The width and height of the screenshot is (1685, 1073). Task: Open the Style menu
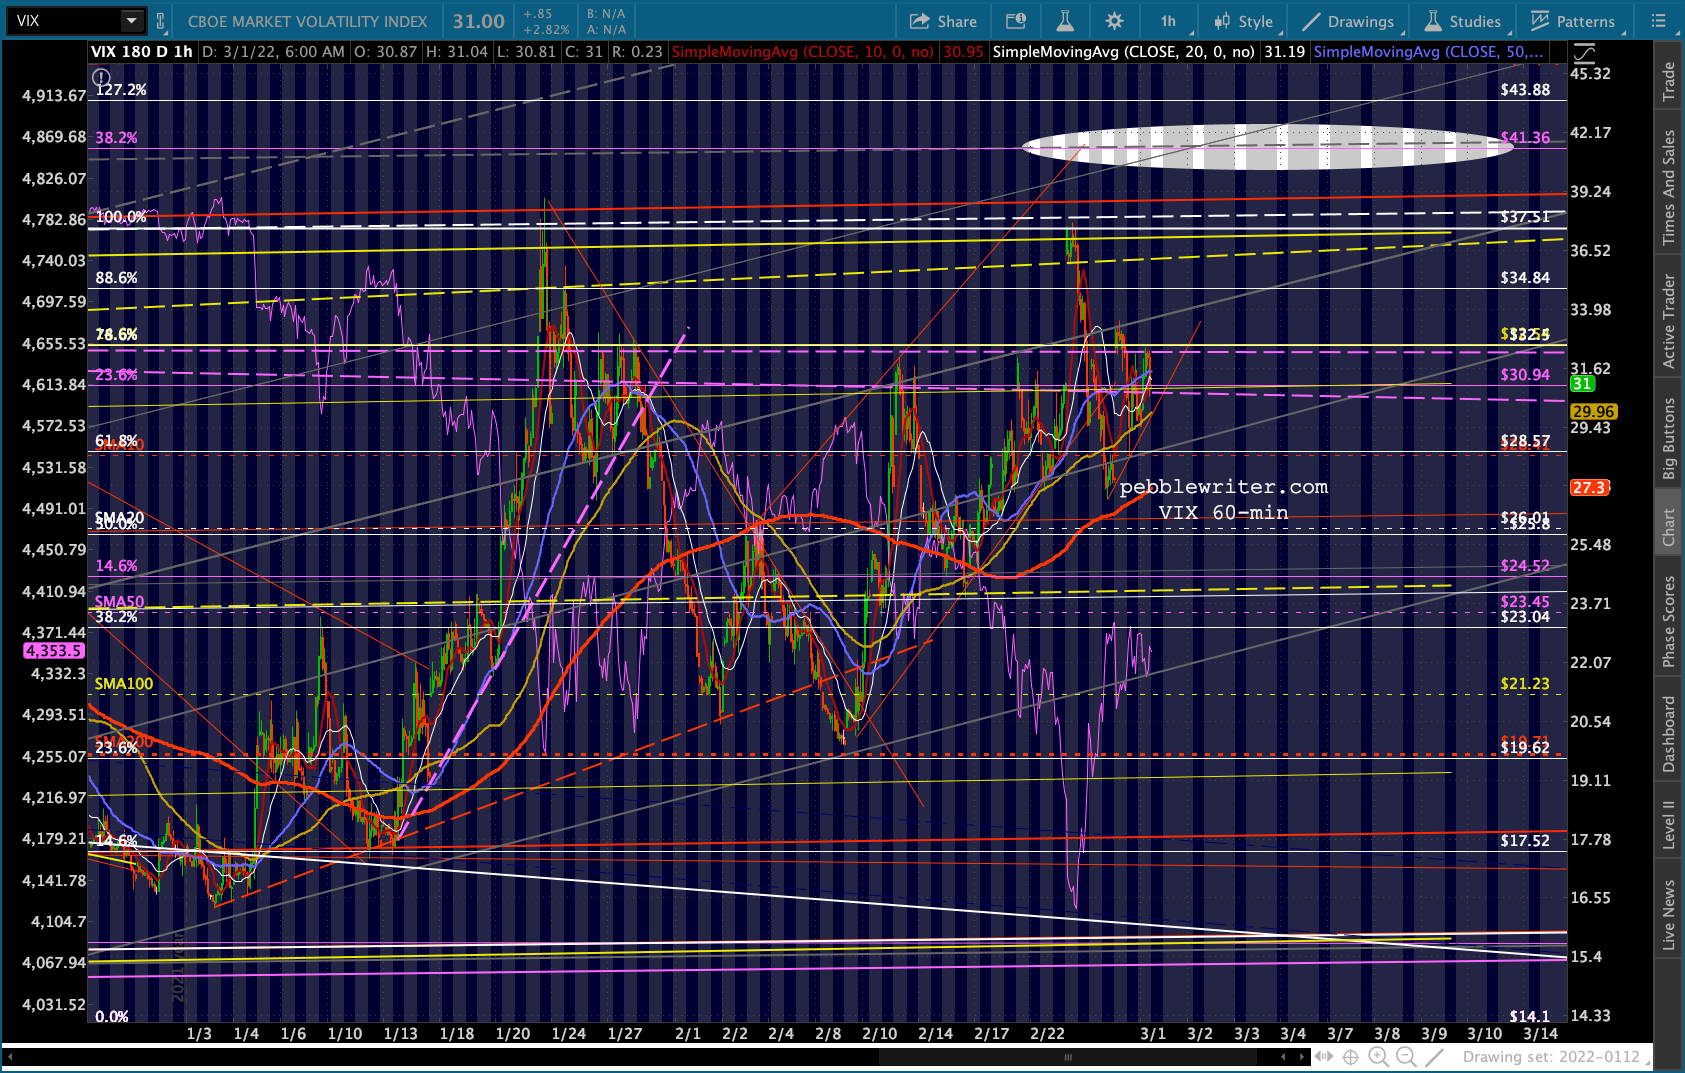(x=1244, y=21)
